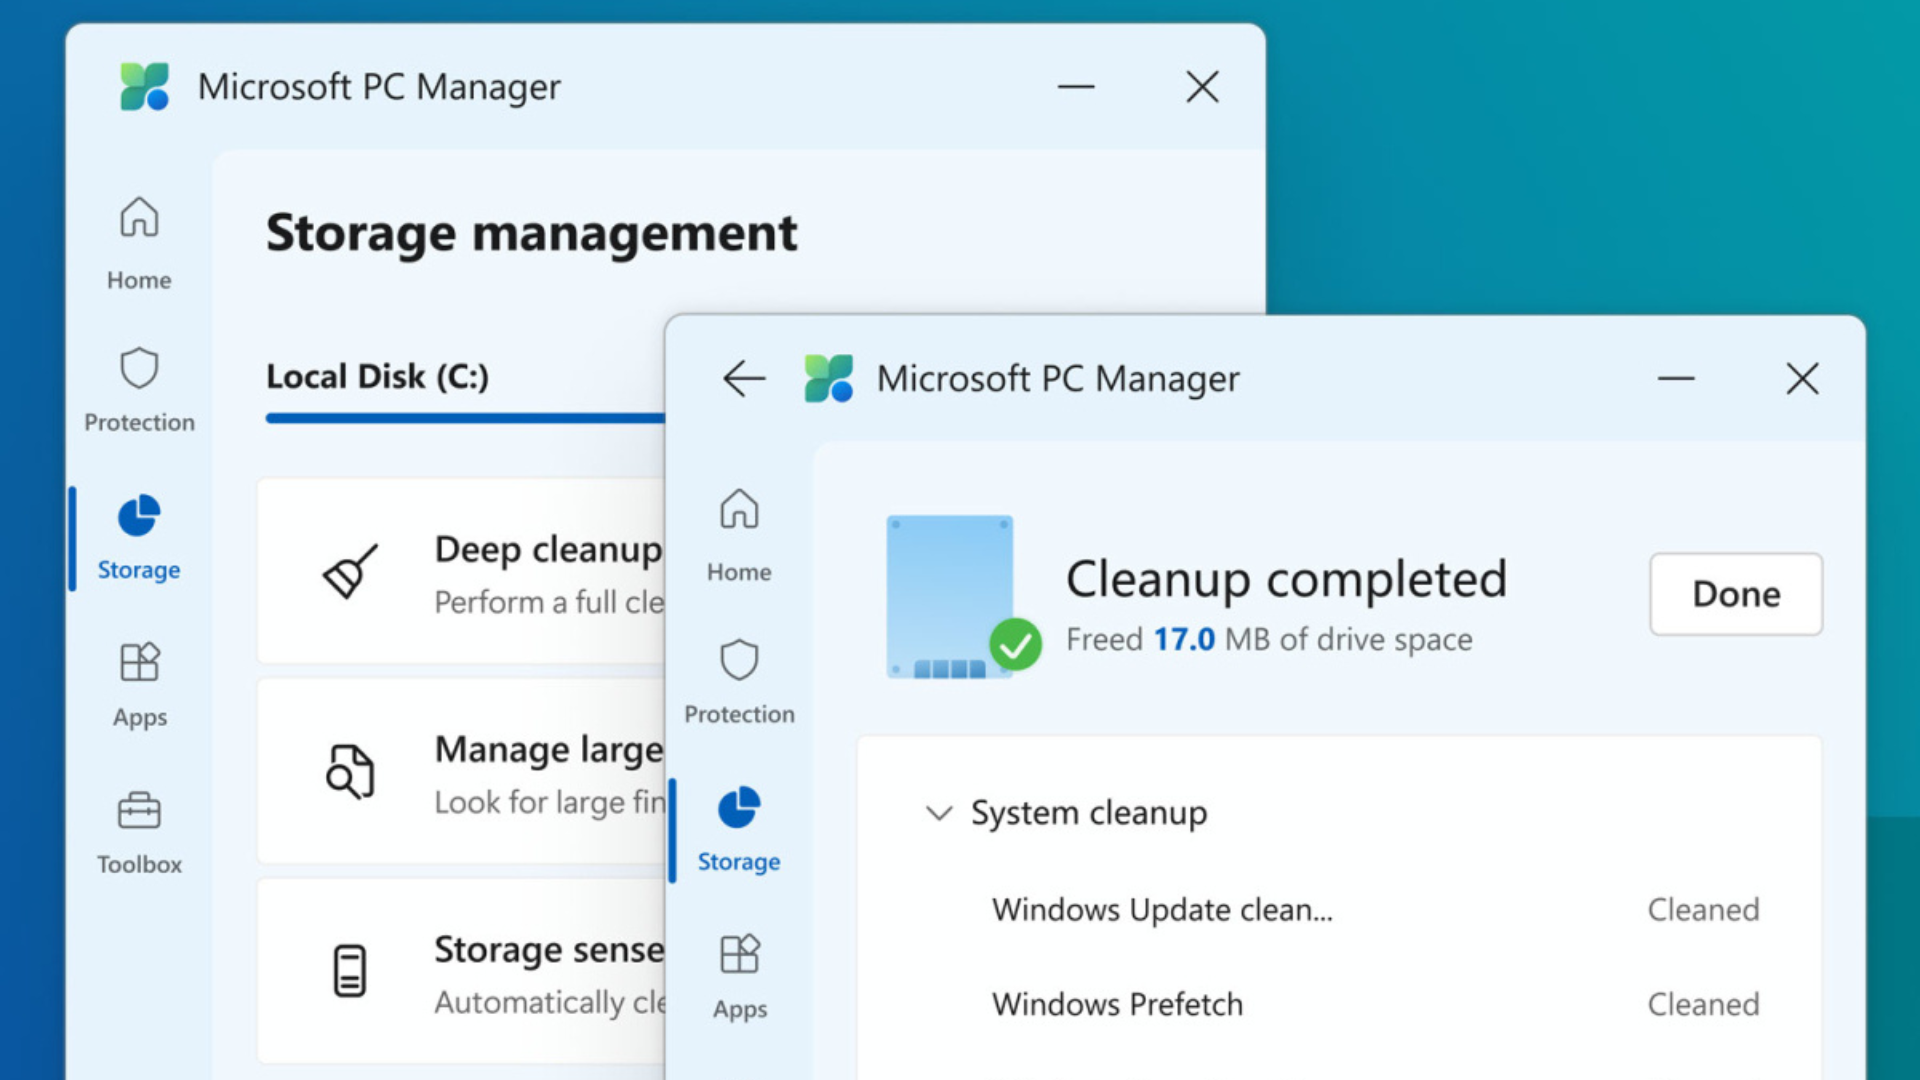Viewport: 1920px width, 1080px height.
Task: Click the Windows Prefetch cleaned entry
Action: [1117, 1004]
